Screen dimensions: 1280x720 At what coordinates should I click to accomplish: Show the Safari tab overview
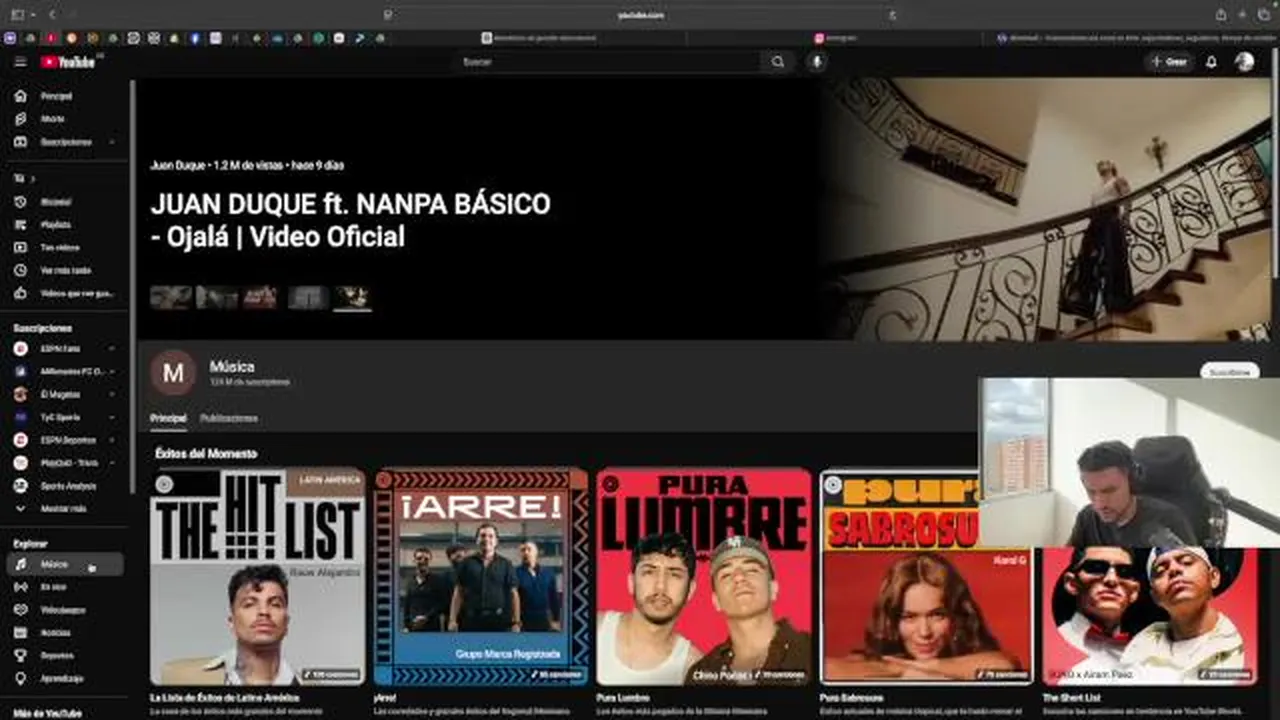[1265, 15]
